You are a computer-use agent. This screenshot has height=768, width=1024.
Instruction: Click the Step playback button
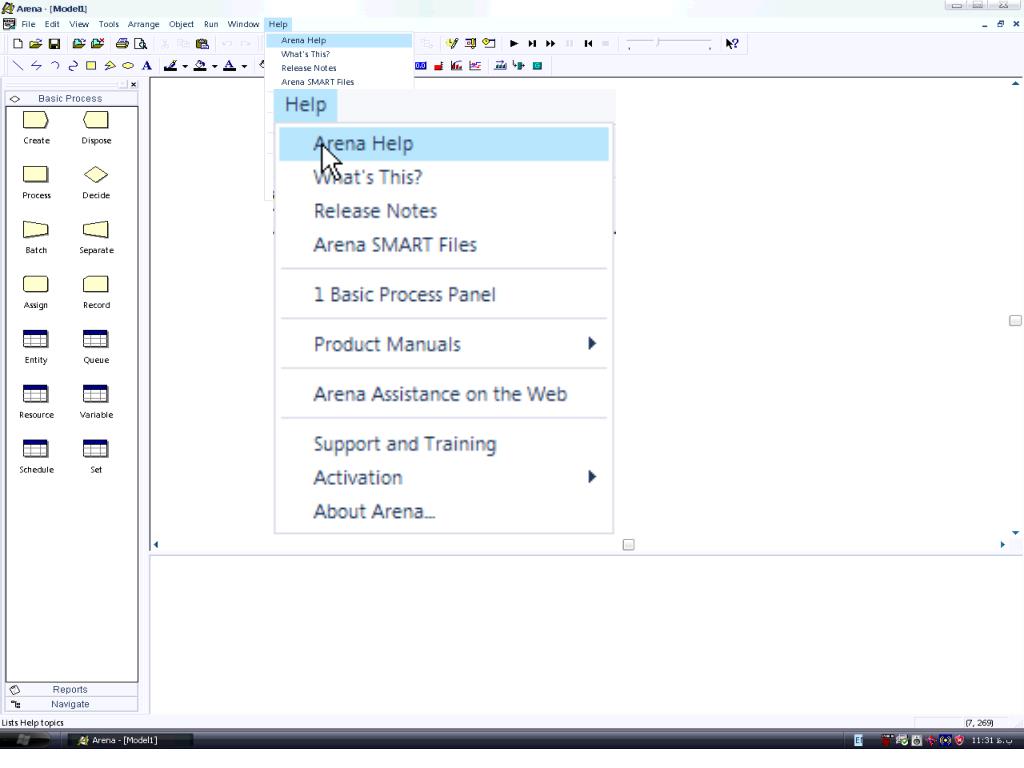pyautogui.click(x=532, y=44)
